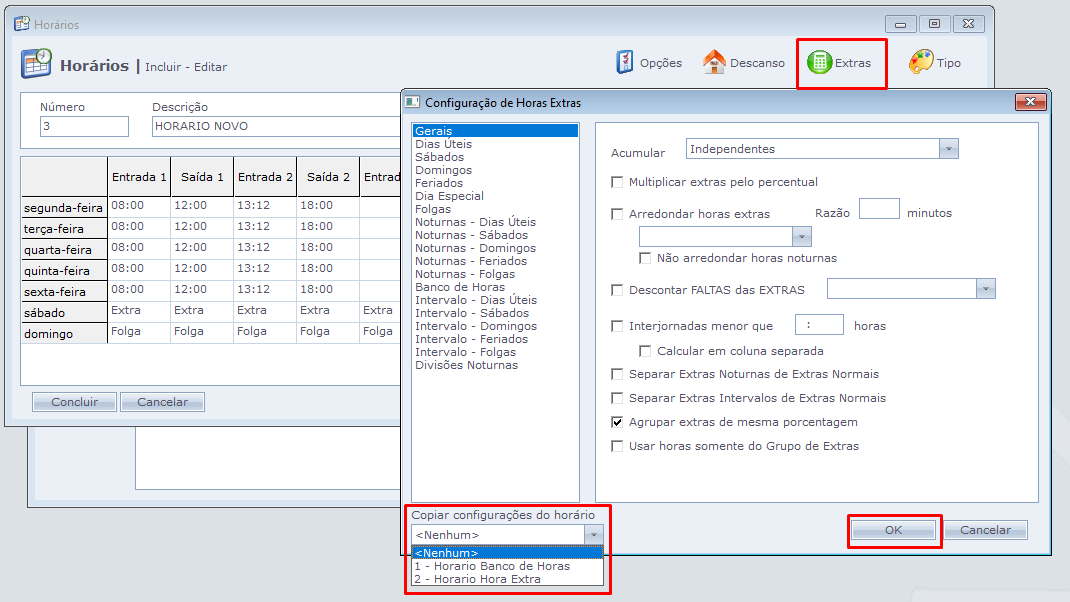Choose 1 - Horario Banco de Horas option
Image resolution: width=1070 pixels, height=602 pixels.
(491, 566)
